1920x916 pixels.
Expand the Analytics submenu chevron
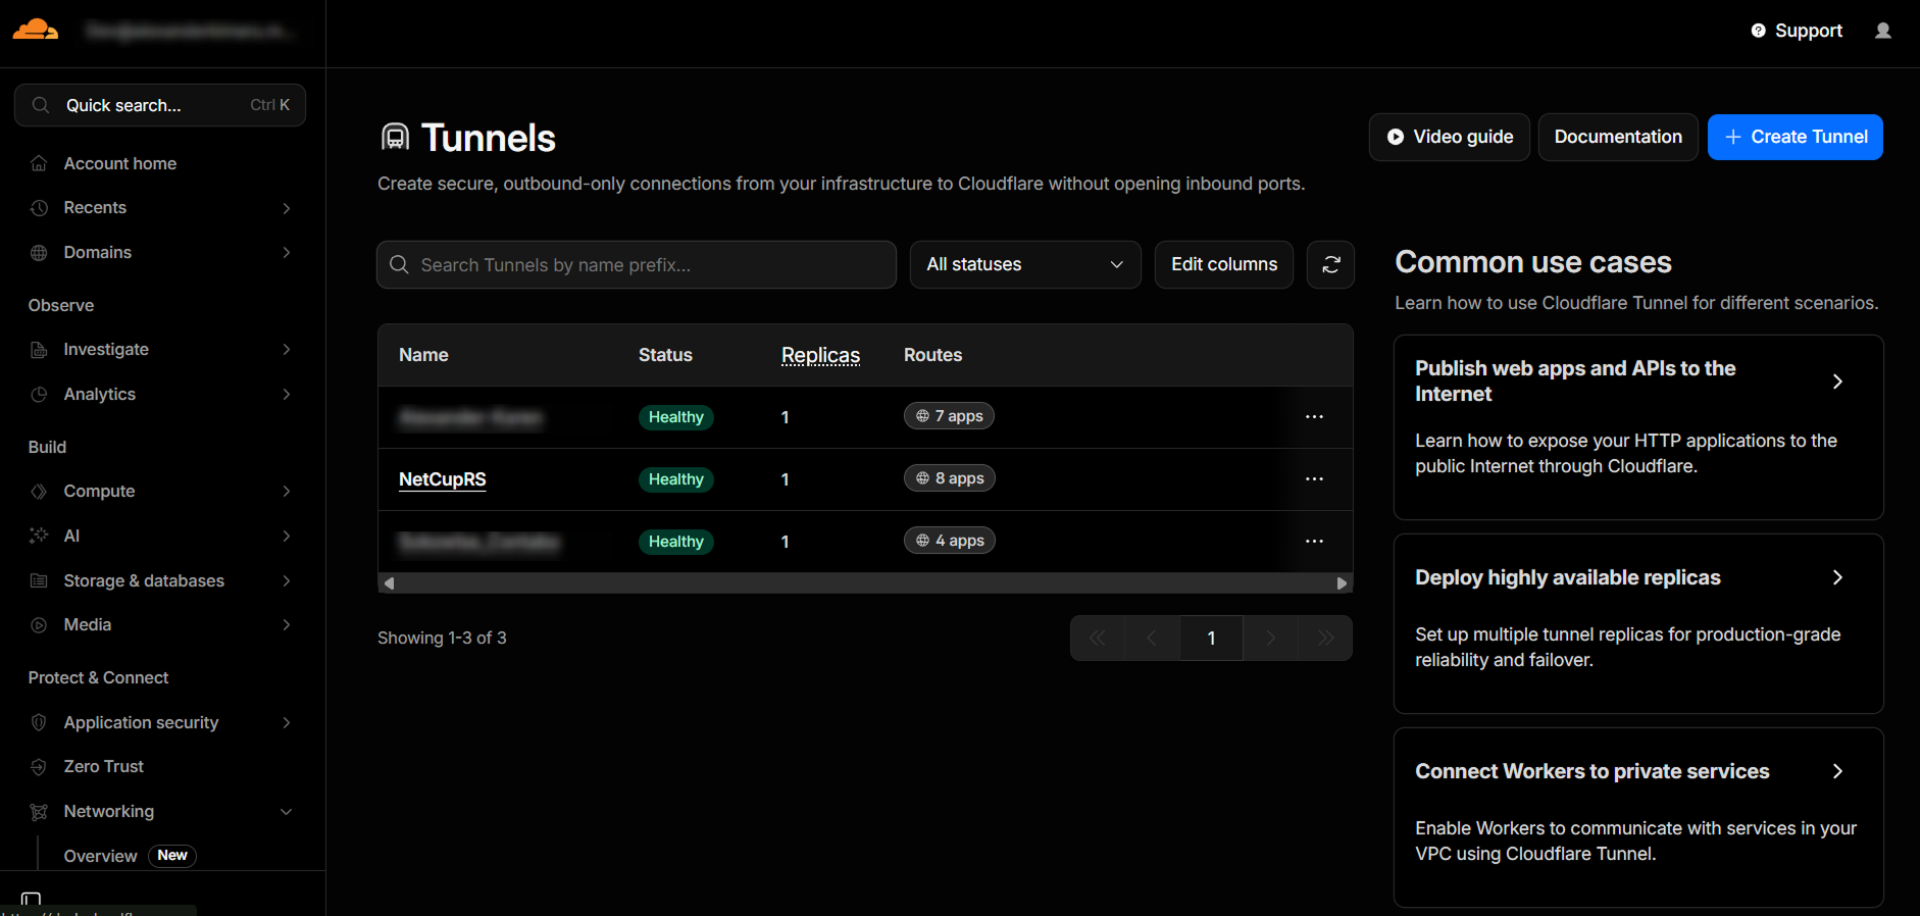pos(286,394)
